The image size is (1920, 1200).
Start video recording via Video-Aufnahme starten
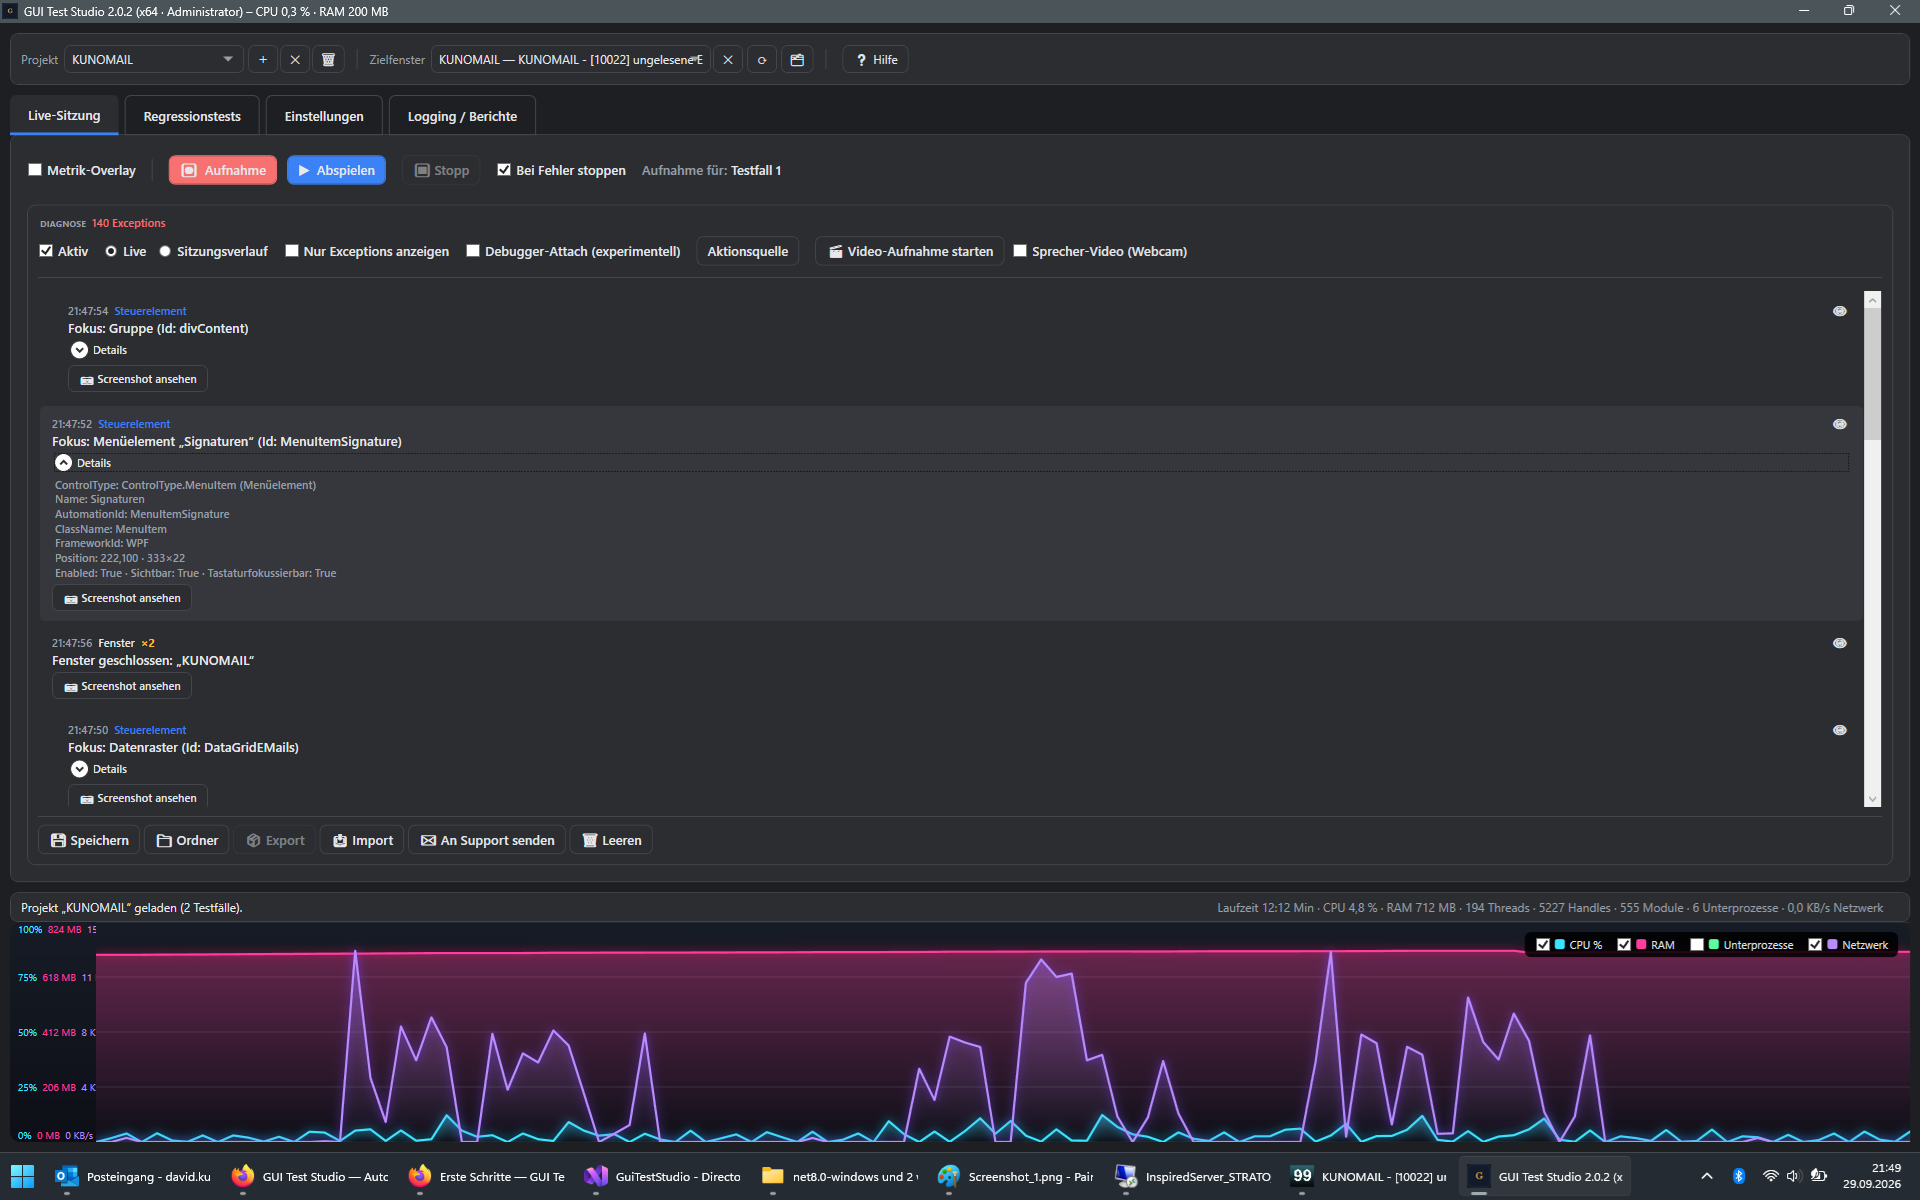[x=910, y=251]
